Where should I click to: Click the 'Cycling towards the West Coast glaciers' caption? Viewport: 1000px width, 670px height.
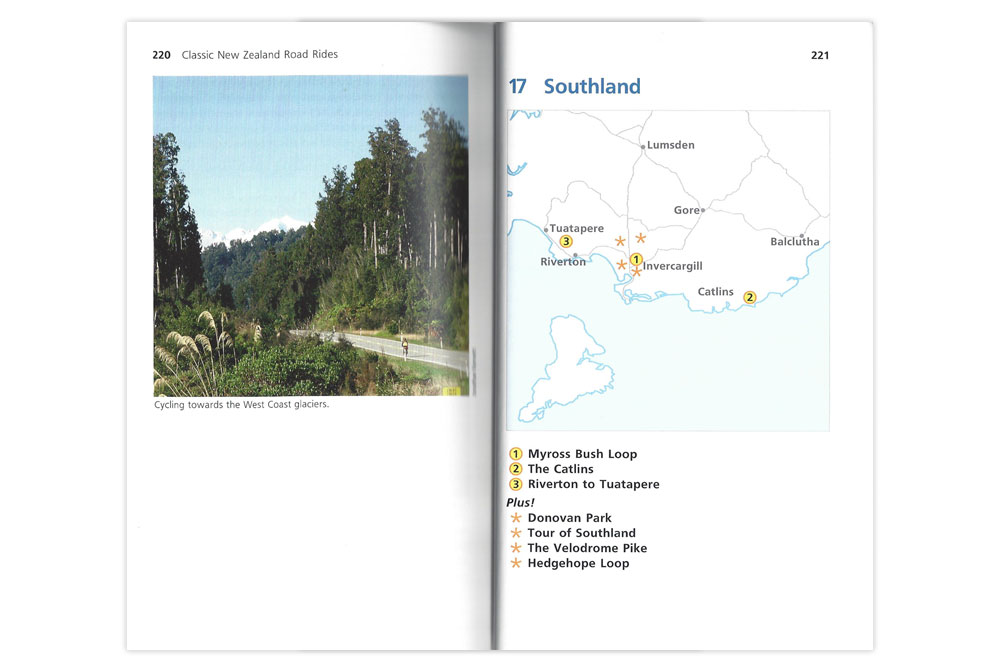(x=242, y=404)
